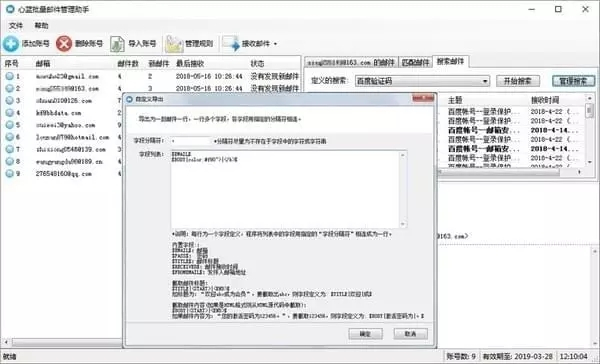The image size is (600, 364).
Task: Select the 126.com account address
Action: 64,101
